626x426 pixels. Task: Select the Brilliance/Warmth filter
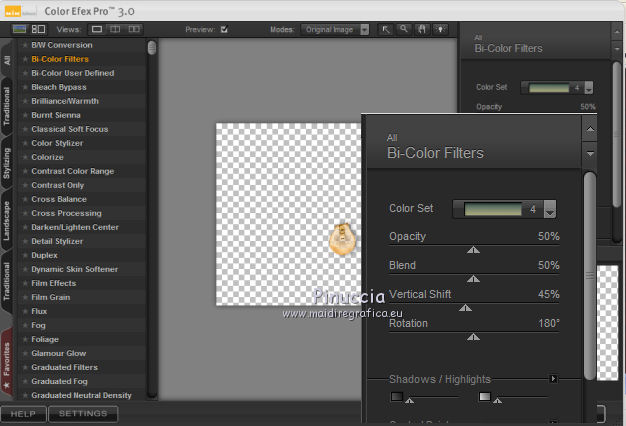(x=65, y=101)
